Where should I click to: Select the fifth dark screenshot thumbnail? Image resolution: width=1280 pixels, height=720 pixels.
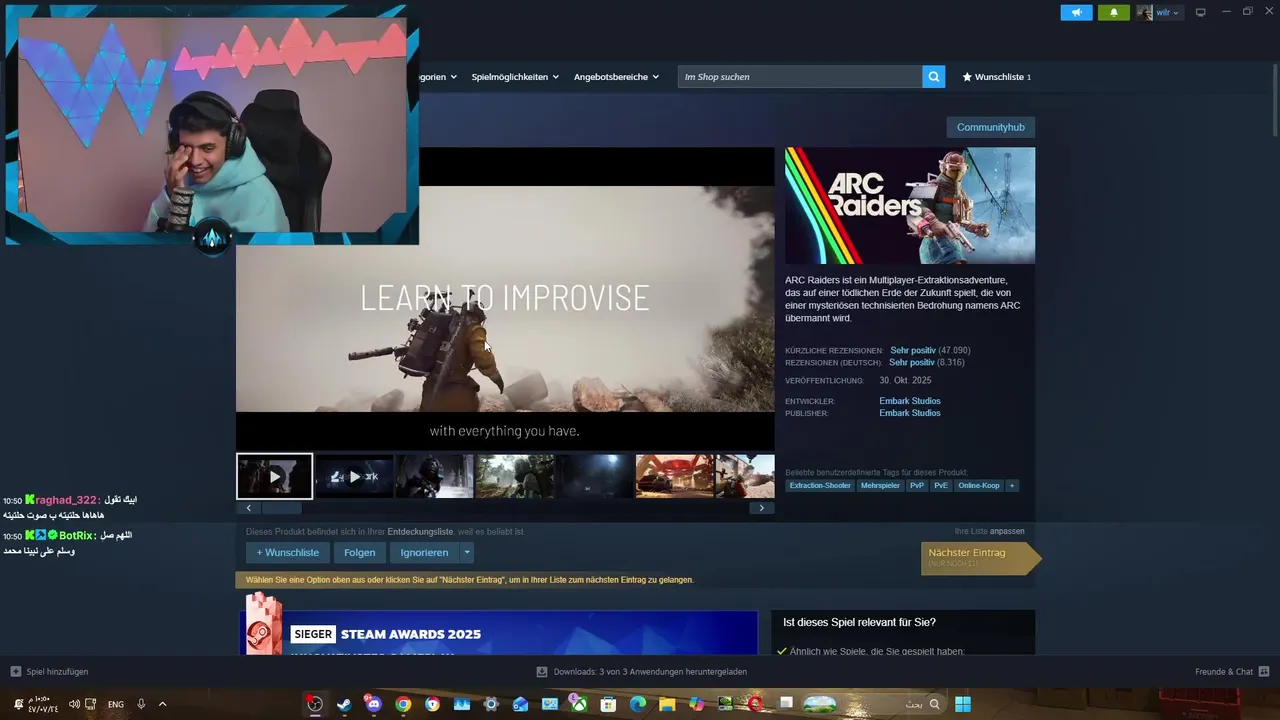[x=594, y=476]
